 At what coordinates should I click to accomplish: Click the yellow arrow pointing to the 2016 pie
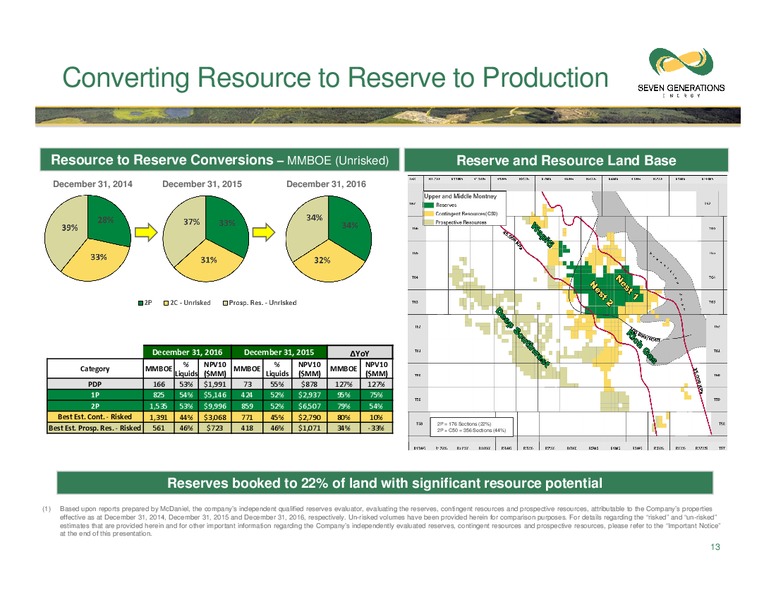[x=263, y=232]
